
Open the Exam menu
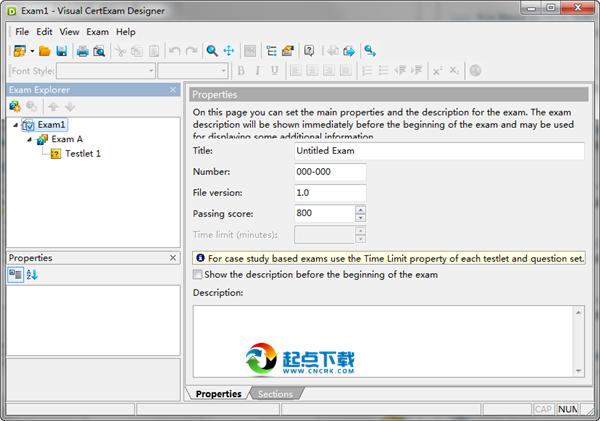tap(98, 32)
